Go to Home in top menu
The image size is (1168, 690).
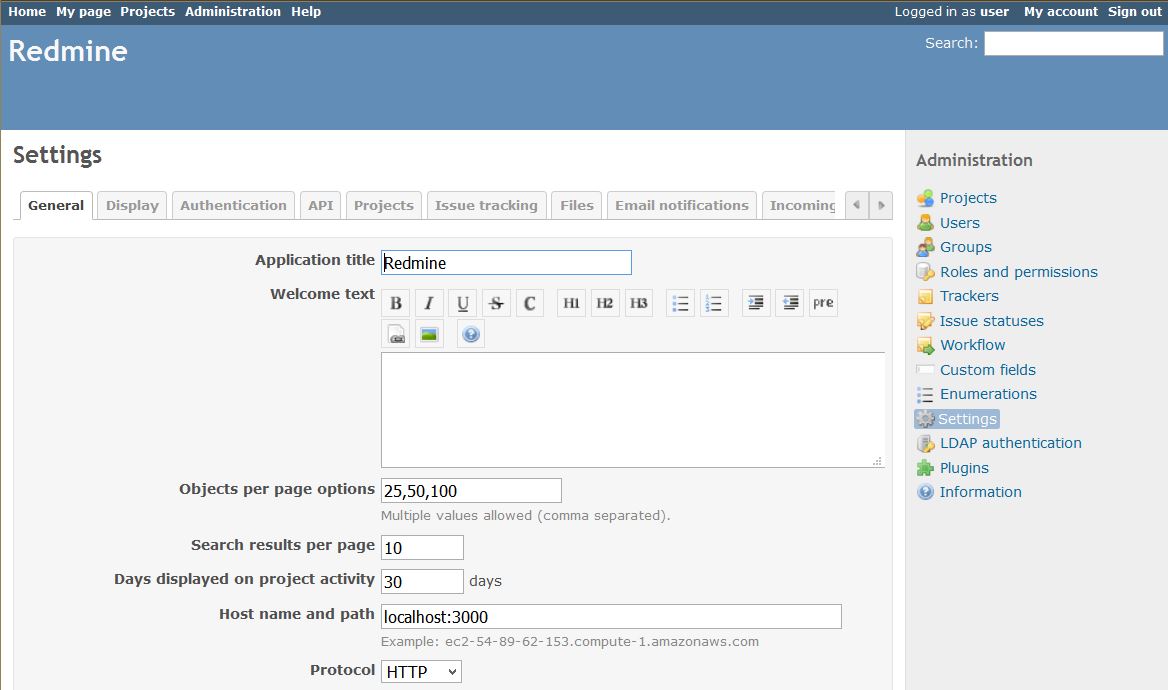(27, 12)
